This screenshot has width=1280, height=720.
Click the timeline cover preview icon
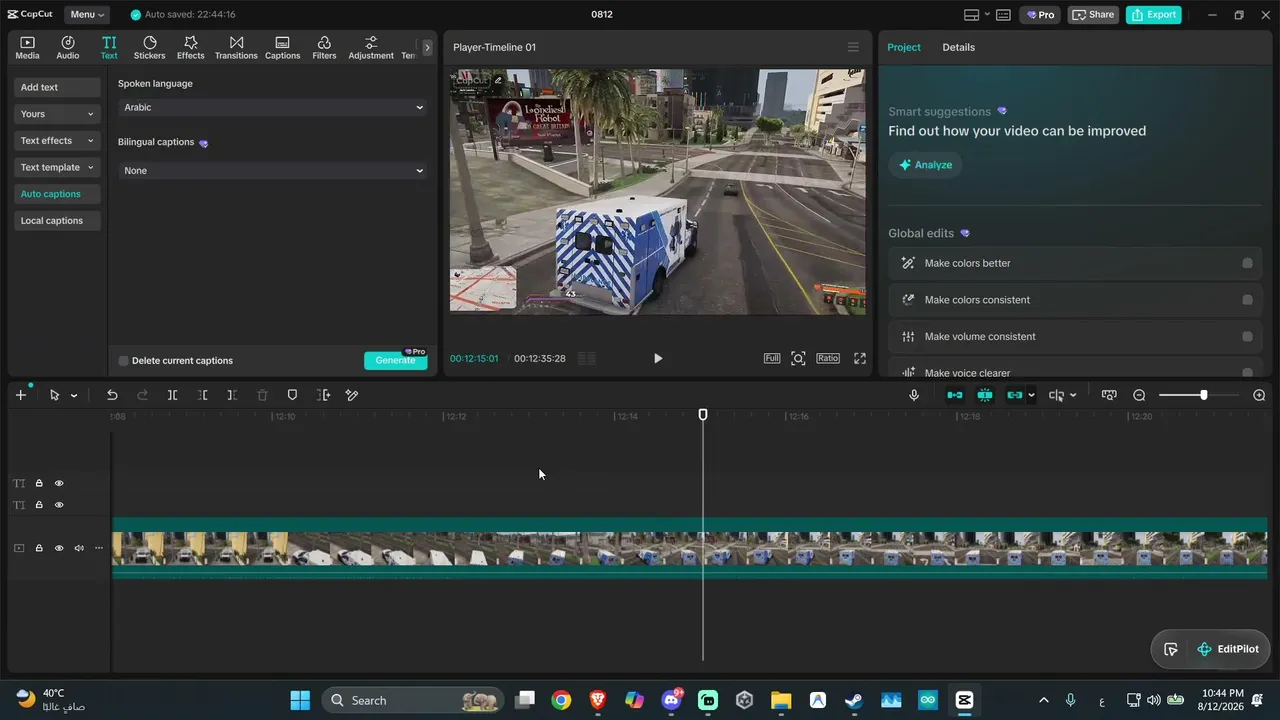tap(1109, 395)
